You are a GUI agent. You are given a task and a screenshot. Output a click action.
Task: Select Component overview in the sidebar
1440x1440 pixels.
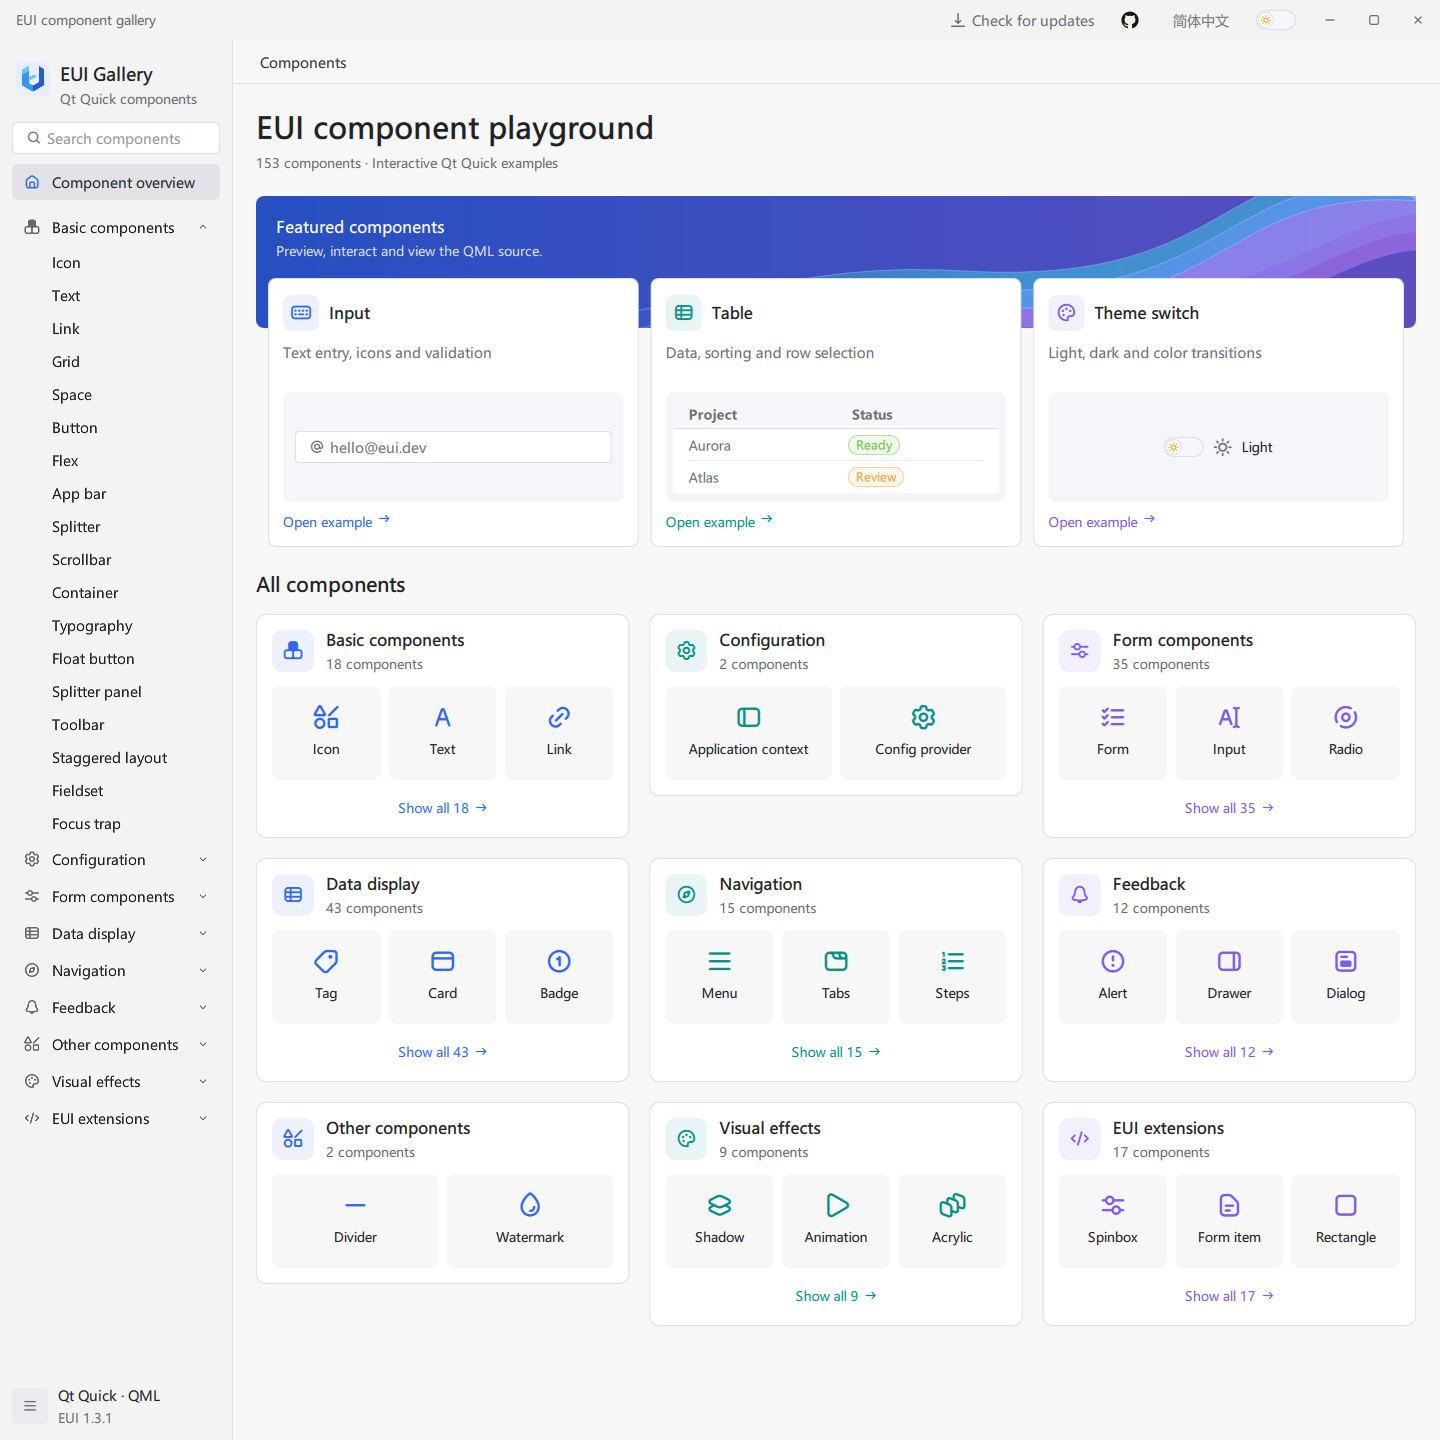[116, 182]
